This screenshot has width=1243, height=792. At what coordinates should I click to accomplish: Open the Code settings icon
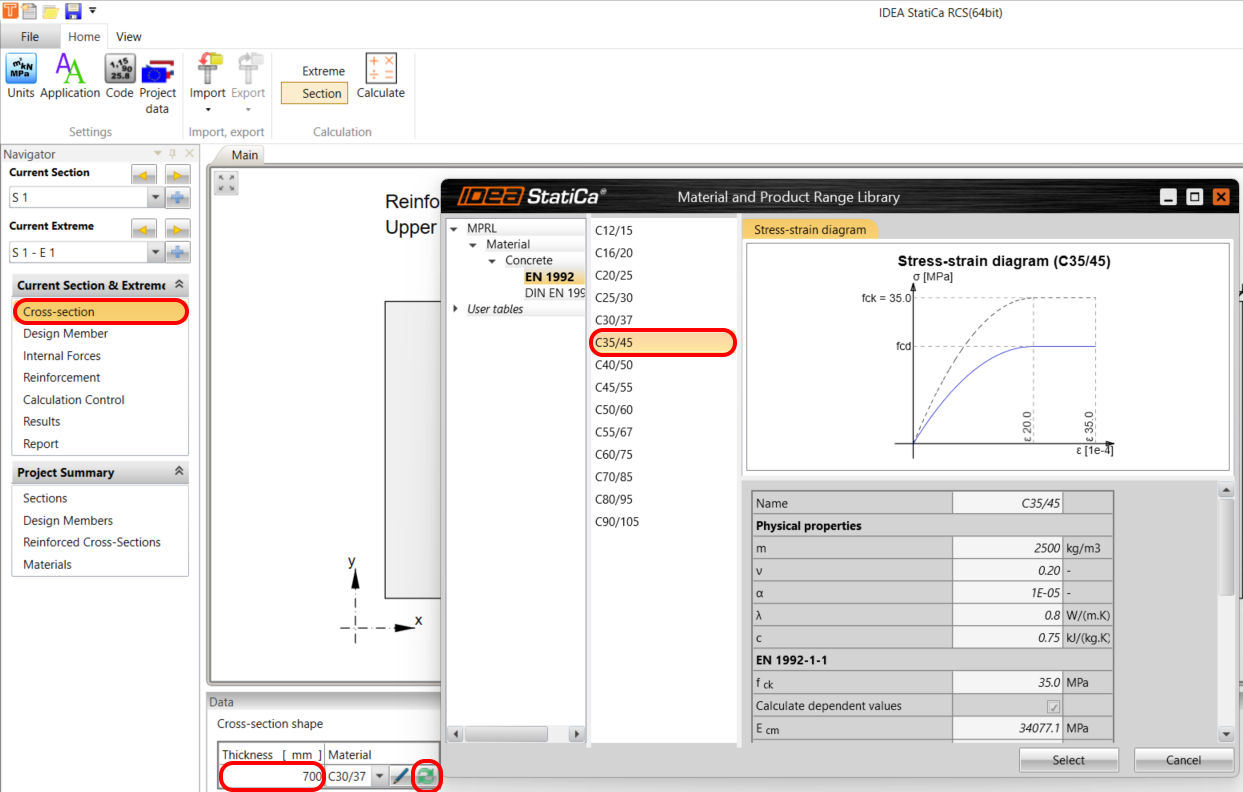click(119, 77)
